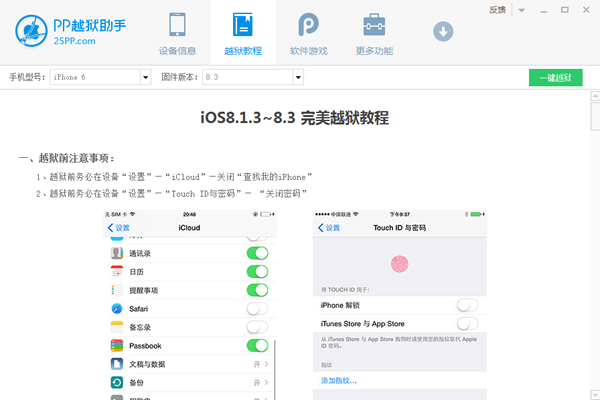Open the 手机型号 dropdown arrow
Image resolution: width=600 pixels, height=400 pixels.
(x=145, y=77)
